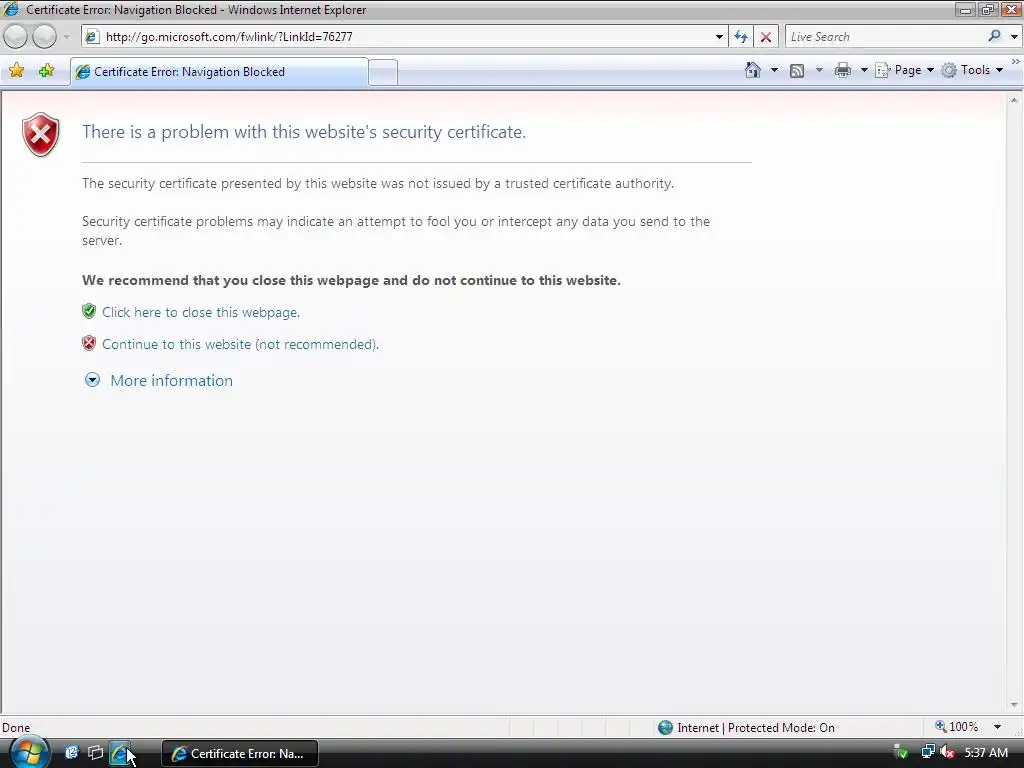Click the network connection tray icon
The height and width of the screenshot is (768, 1024).
(927, 752)
